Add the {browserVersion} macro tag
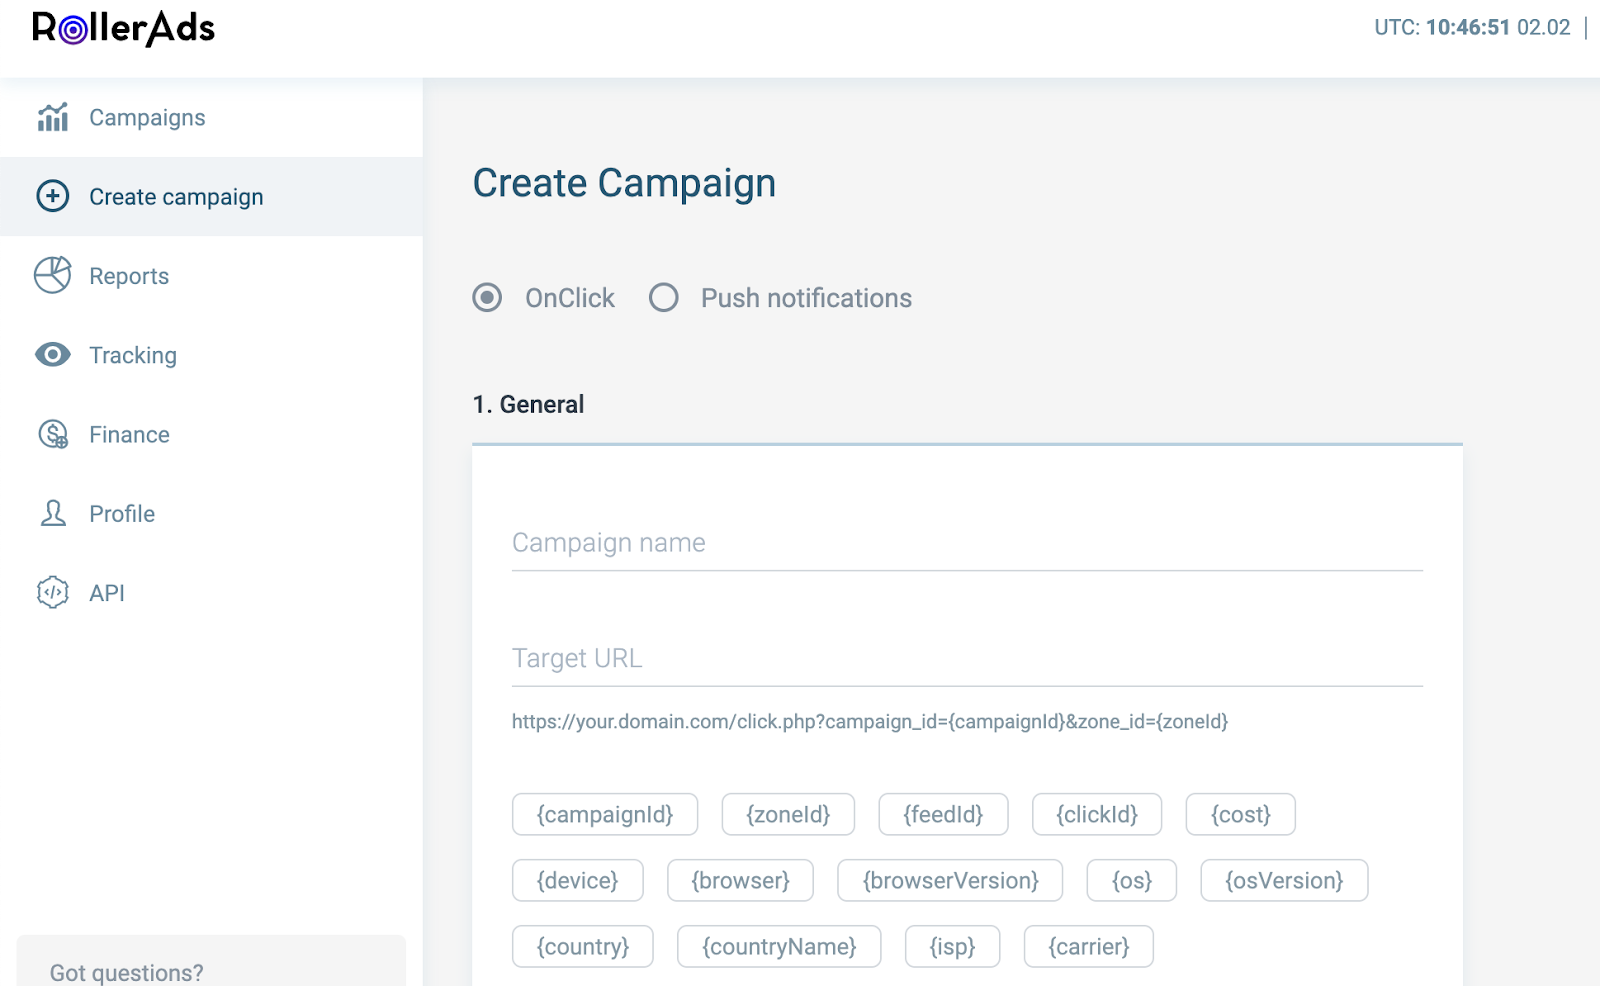Image resolution: width=1600 pixels, height=986 pixels. [950, 880]
